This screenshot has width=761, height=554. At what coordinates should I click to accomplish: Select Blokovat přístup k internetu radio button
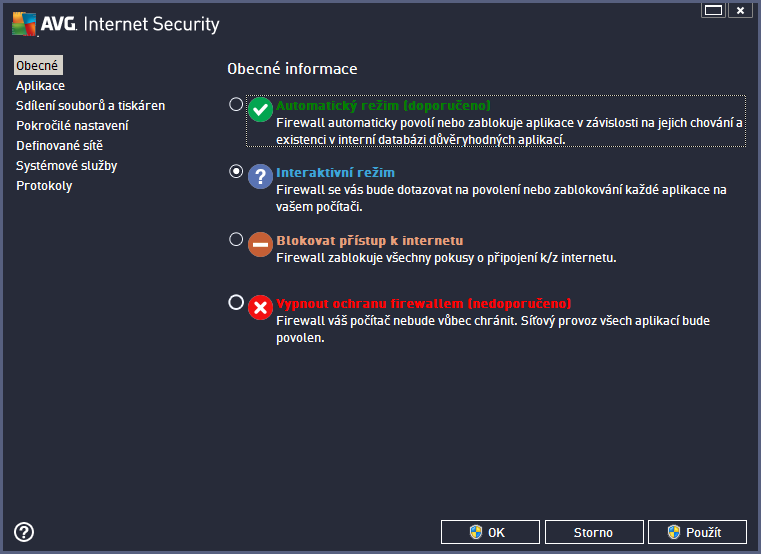click(x=236, y=240)
